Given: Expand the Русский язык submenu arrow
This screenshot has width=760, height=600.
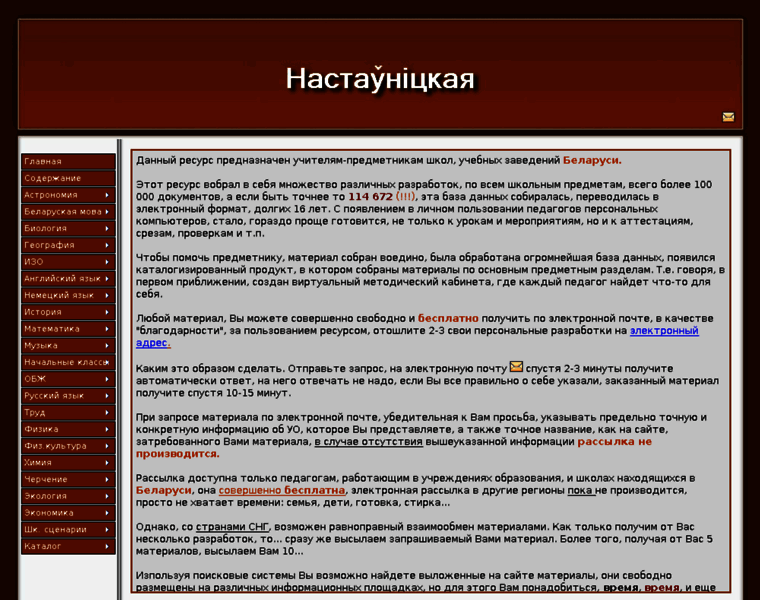Looking at the screenshot, I should pos(107,395).
